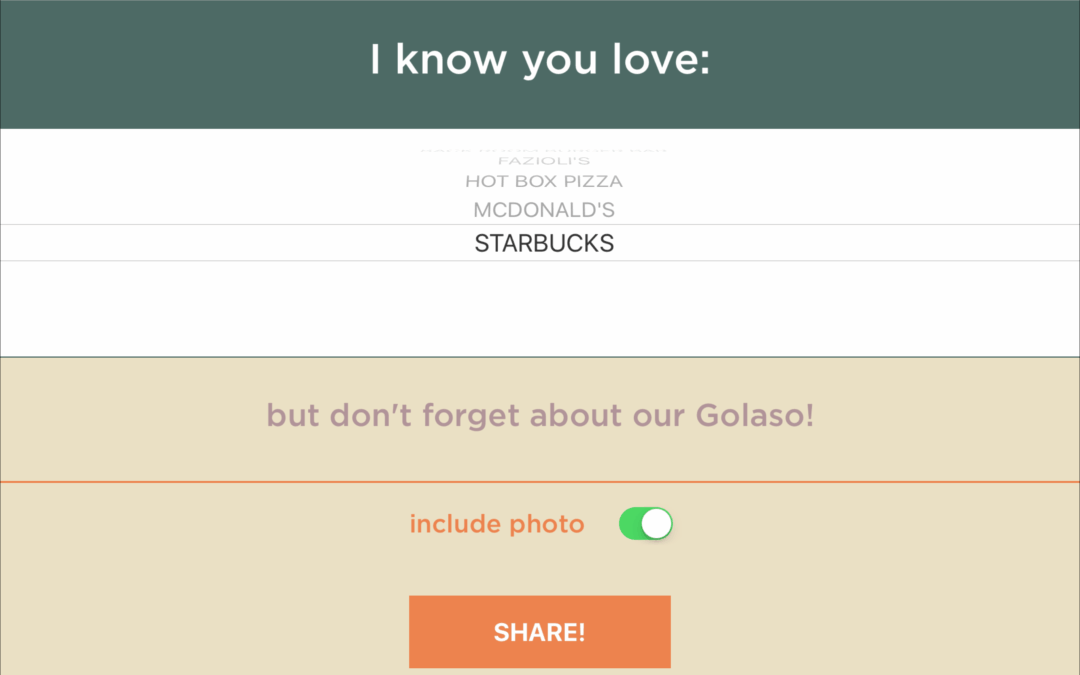Tap the word 'love:' in the heading

point(661,59)
